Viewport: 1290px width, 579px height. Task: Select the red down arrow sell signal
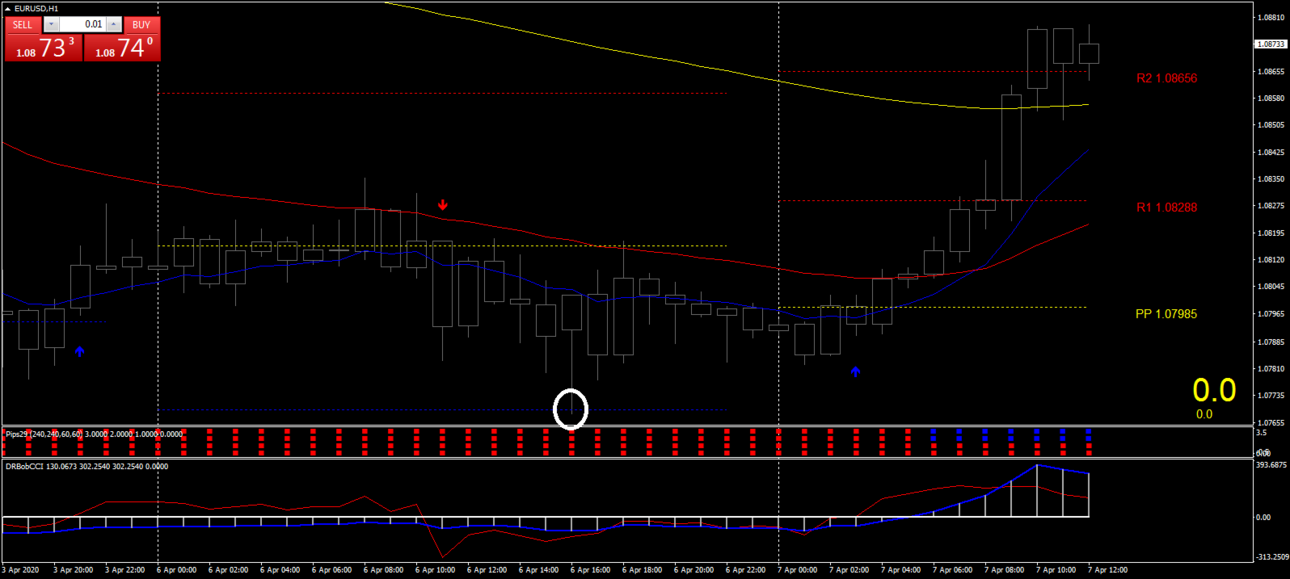click(443, 205)
